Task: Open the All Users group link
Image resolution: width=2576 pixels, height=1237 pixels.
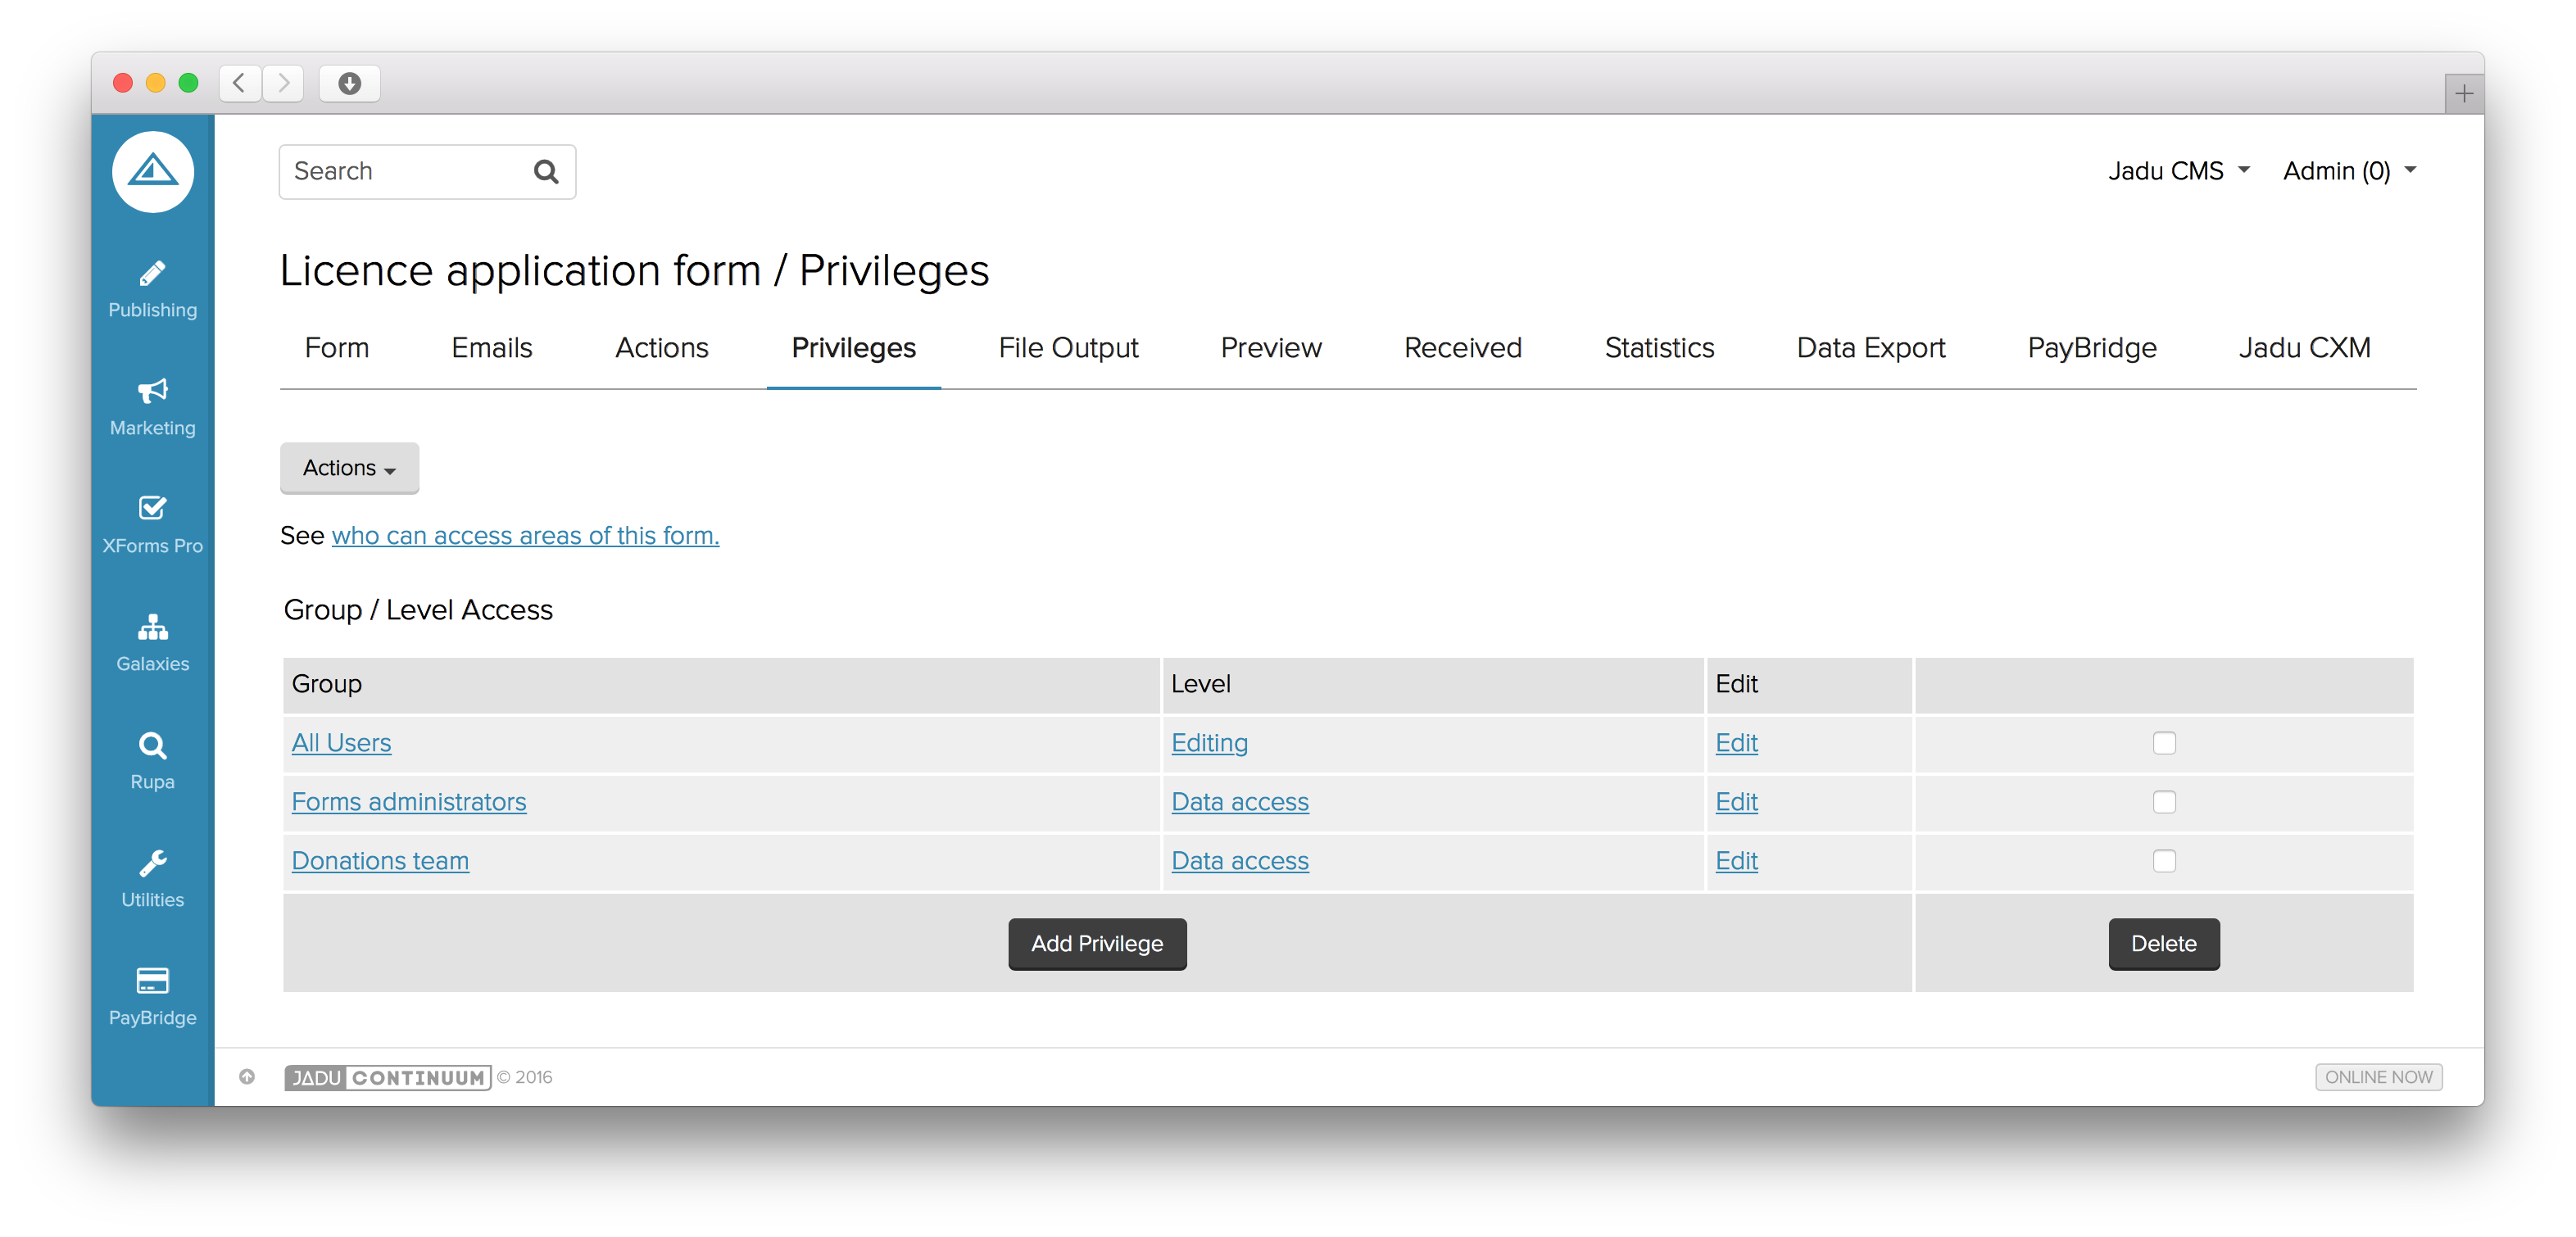Action: point(341,743)
